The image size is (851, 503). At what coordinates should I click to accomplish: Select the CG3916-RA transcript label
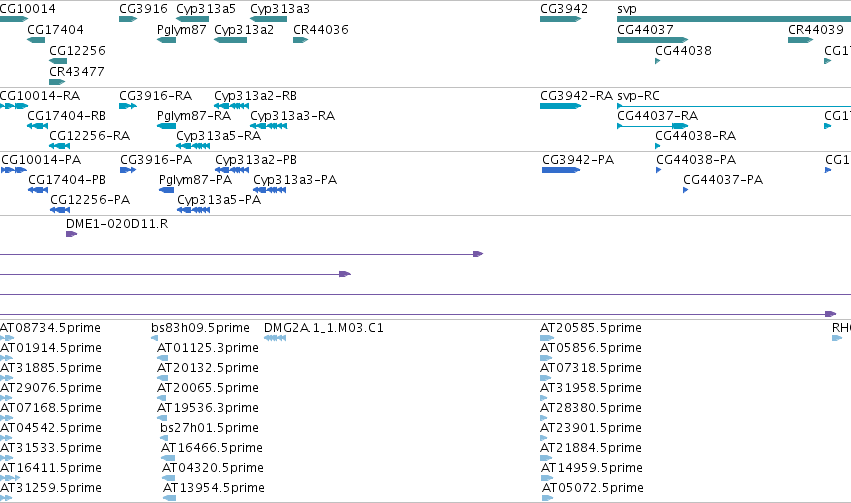[155, 96]
